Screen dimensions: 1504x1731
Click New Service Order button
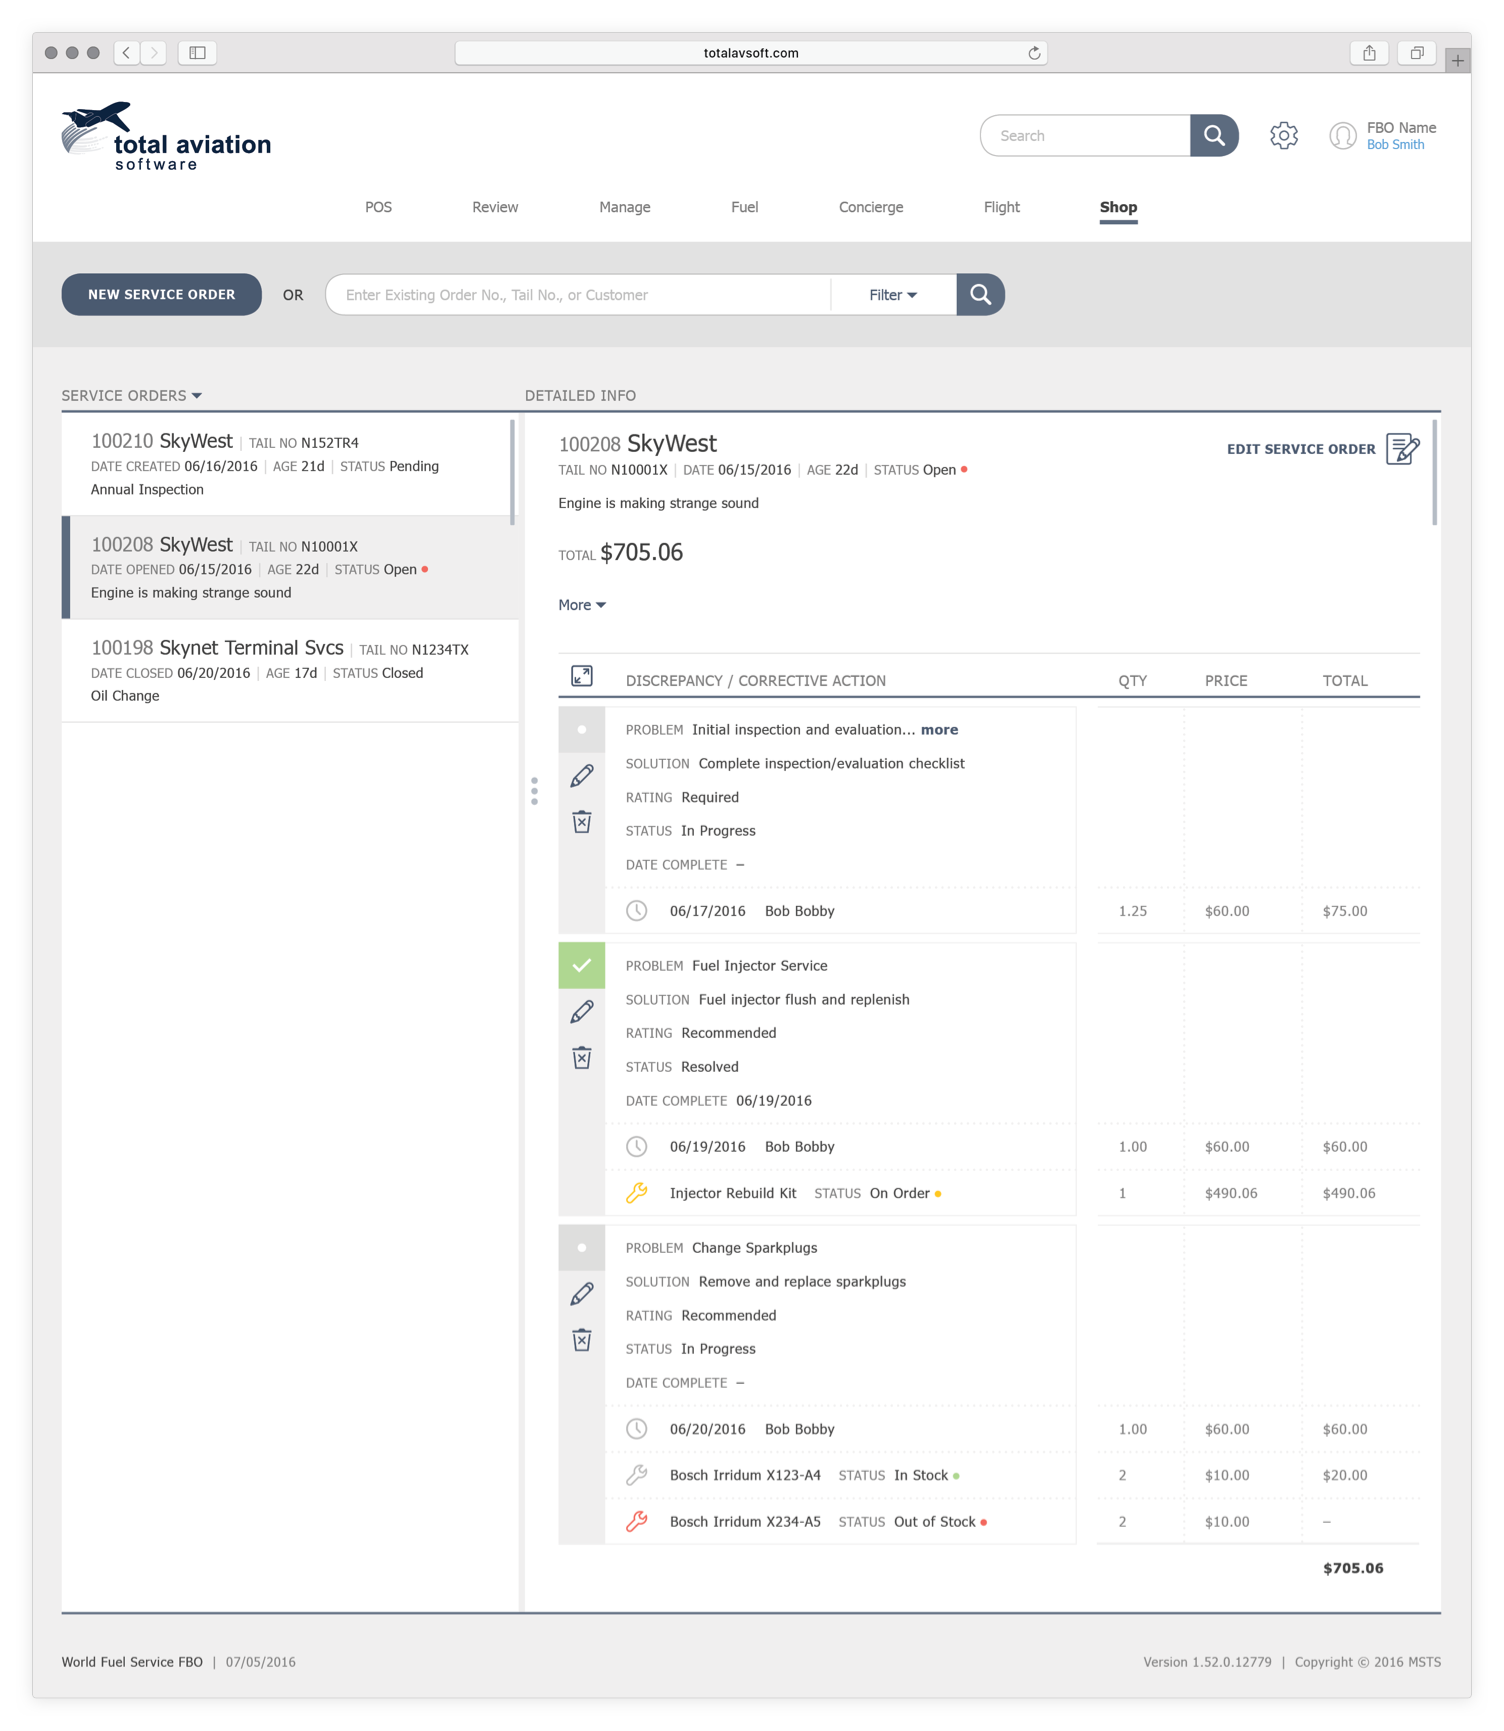tap(162, 295)
